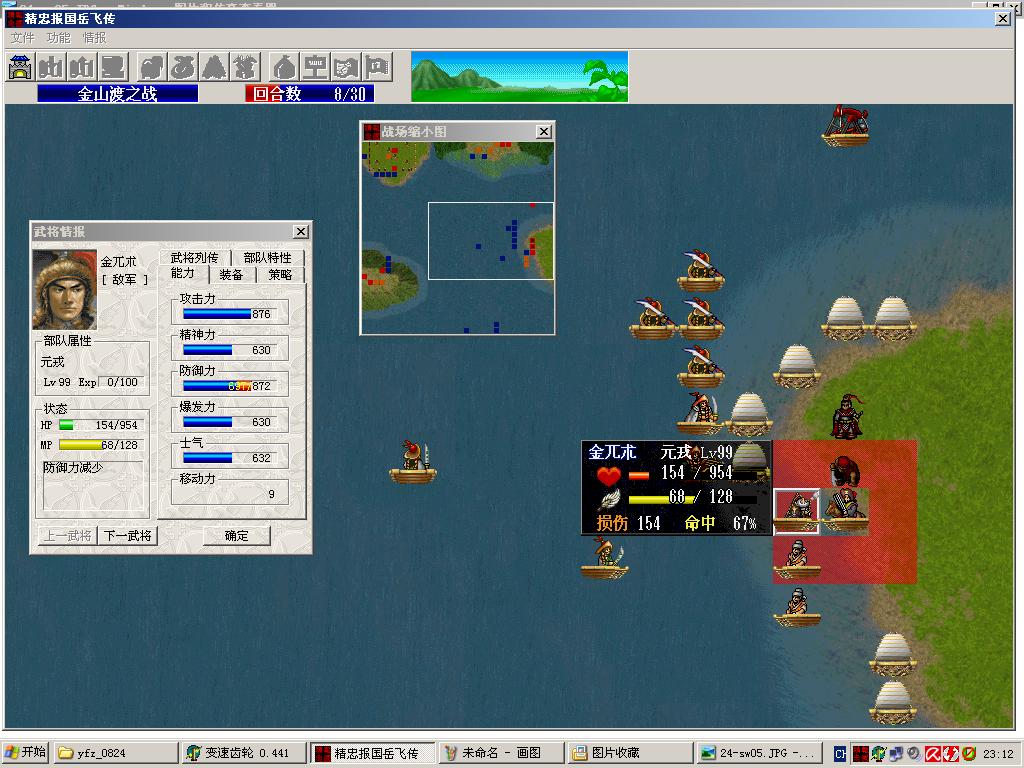The width and height of the screenshot is (1024, 768).
Task: Select the 能力 tab
Action: [183, 274]
